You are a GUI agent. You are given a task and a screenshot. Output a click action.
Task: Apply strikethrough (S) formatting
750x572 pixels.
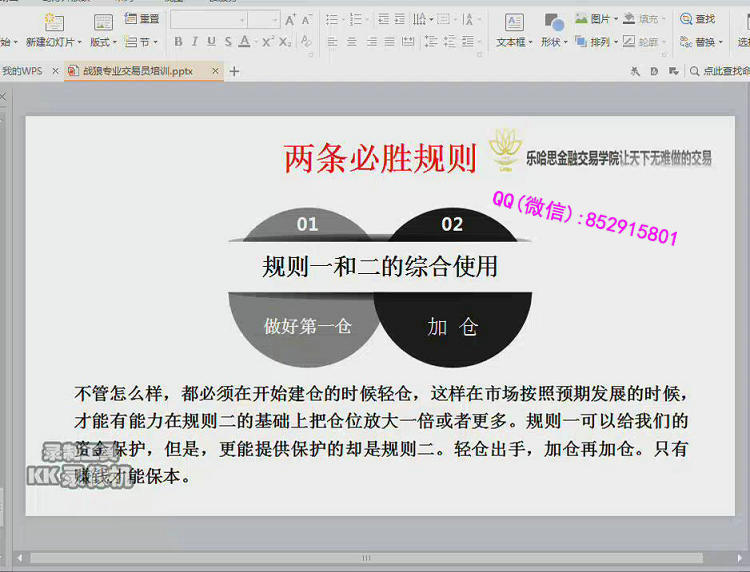coord(227,42)
